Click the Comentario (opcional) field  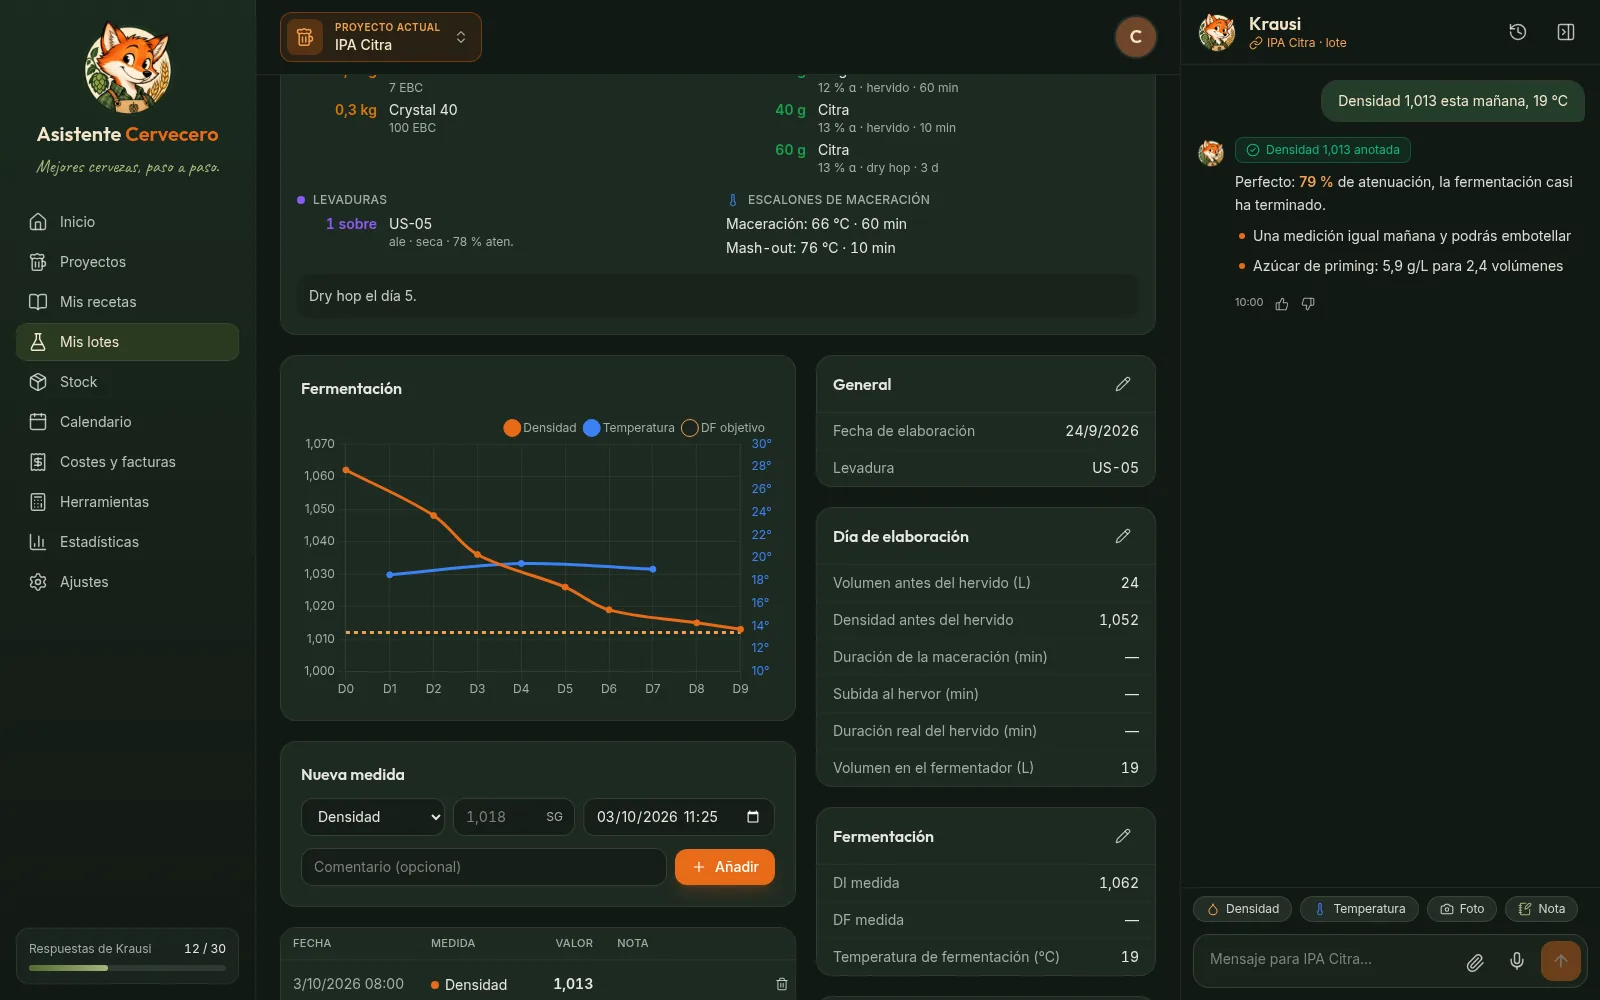tap(484, 867)
